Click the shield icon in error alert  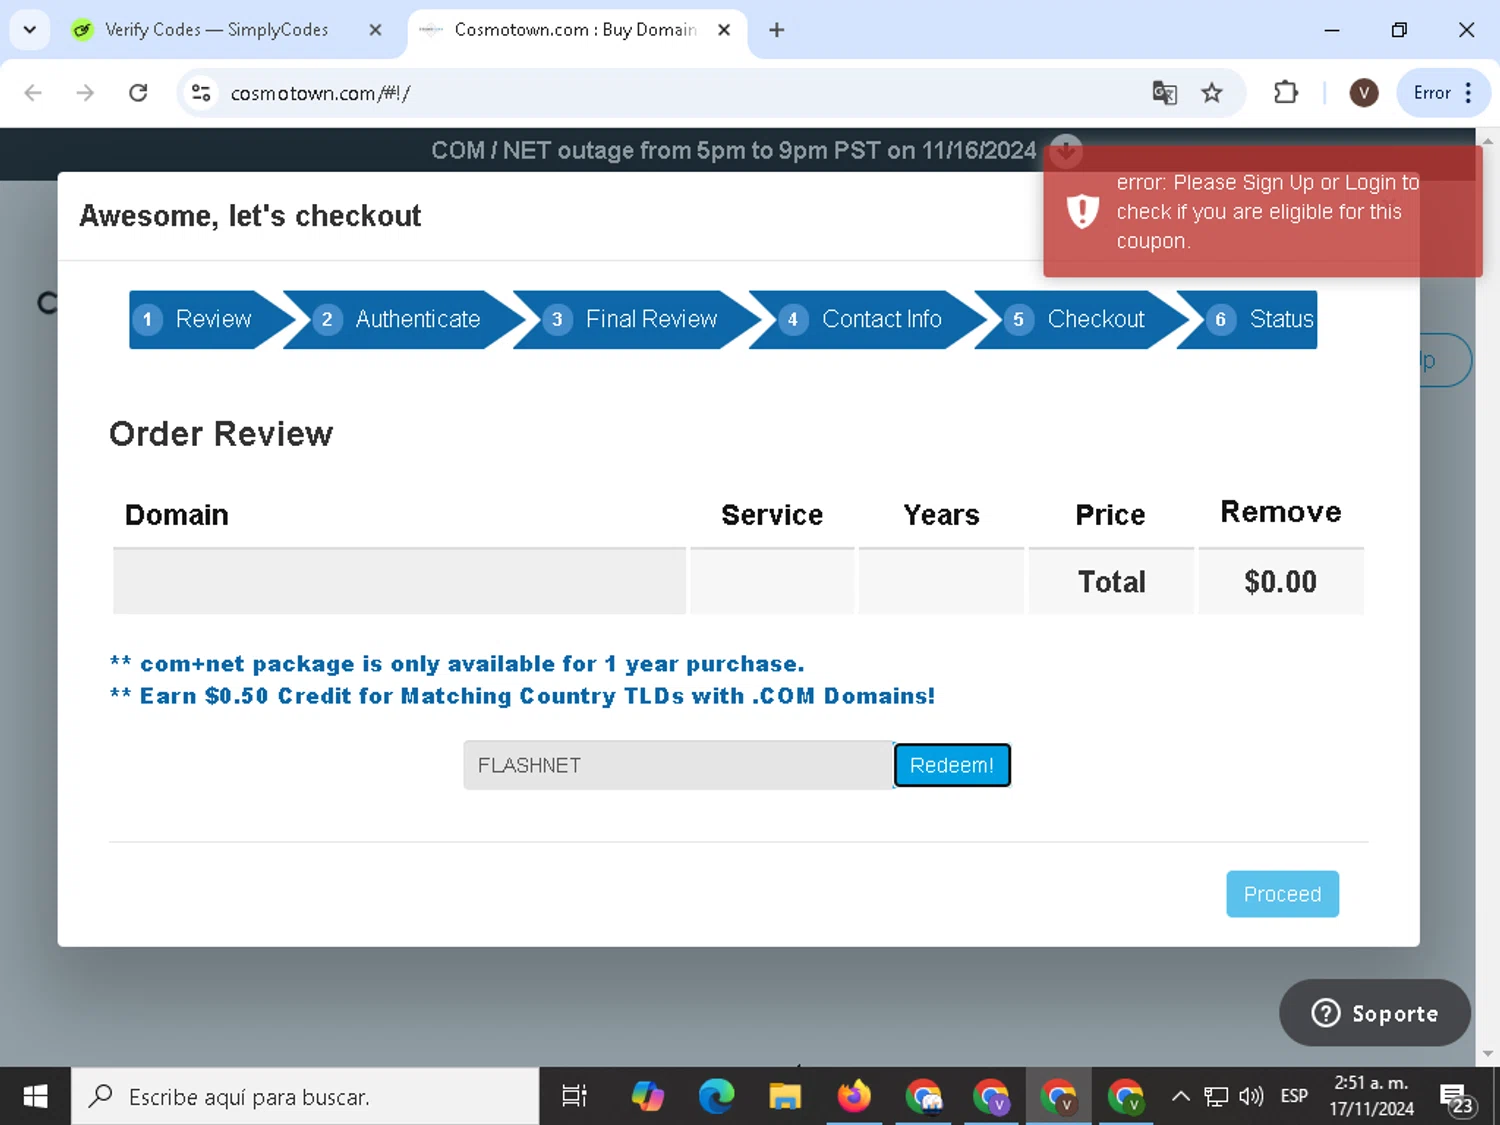(1082, 211)
